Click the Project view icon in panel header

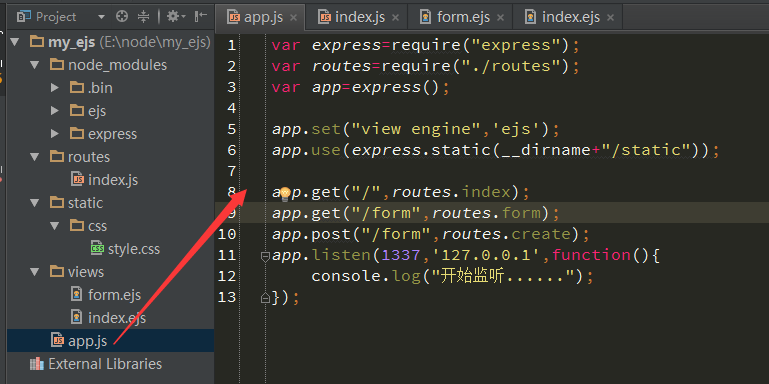point(24,17)
